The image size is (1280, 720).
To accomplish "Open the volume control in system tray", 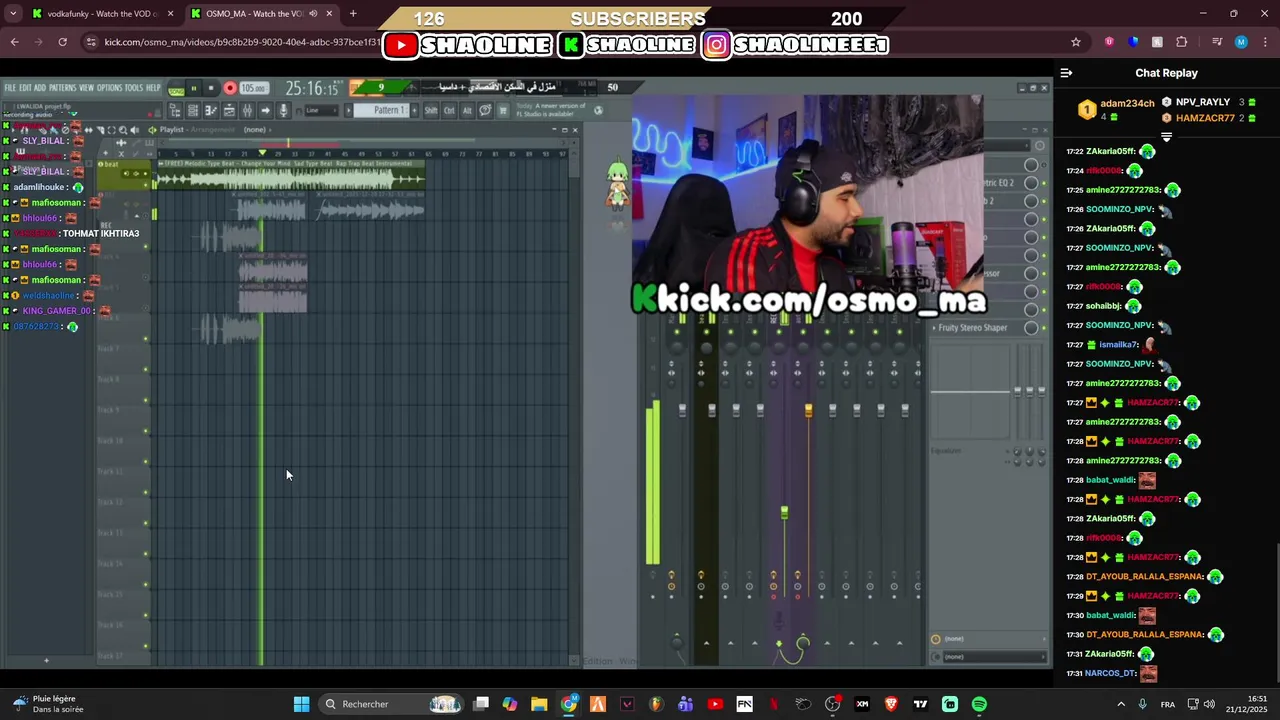I will click(1209, 704).
